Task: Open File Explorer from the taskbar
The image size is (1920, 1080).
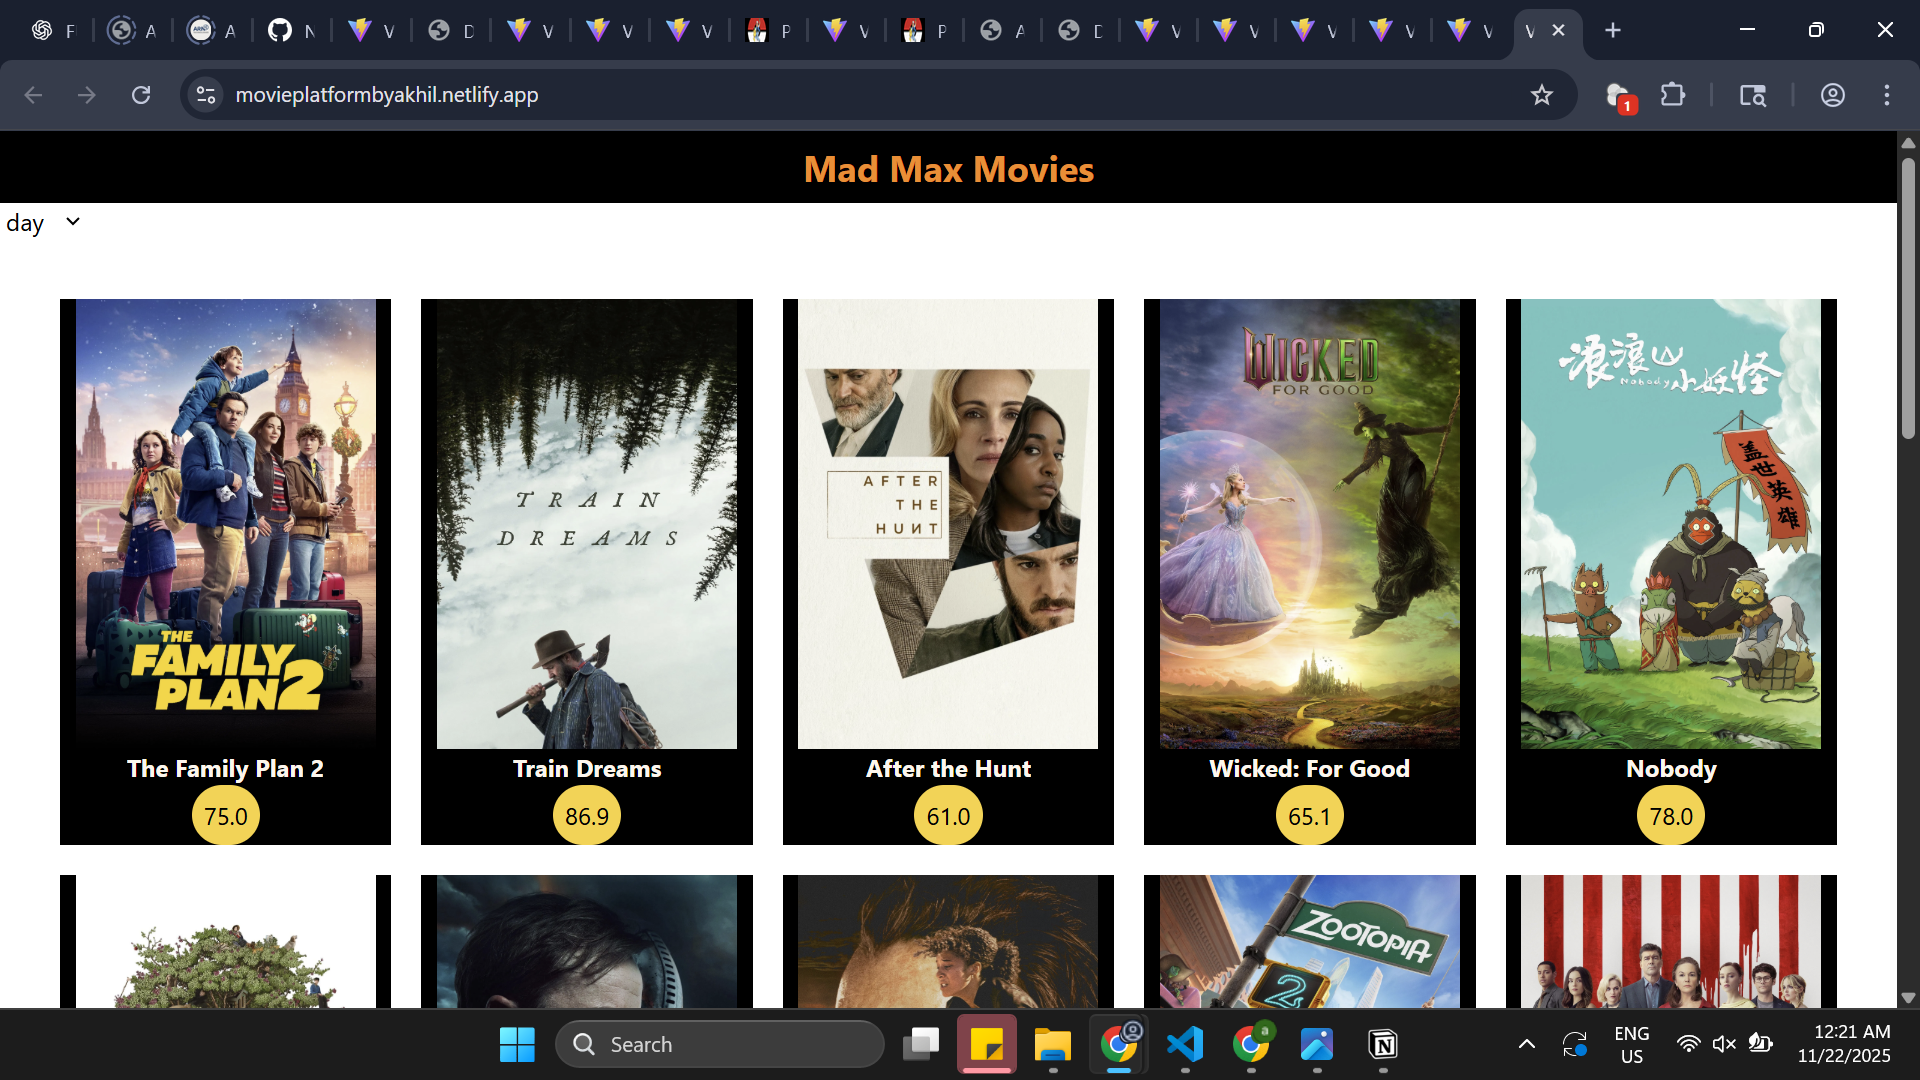Action: pos(1052,1044)
